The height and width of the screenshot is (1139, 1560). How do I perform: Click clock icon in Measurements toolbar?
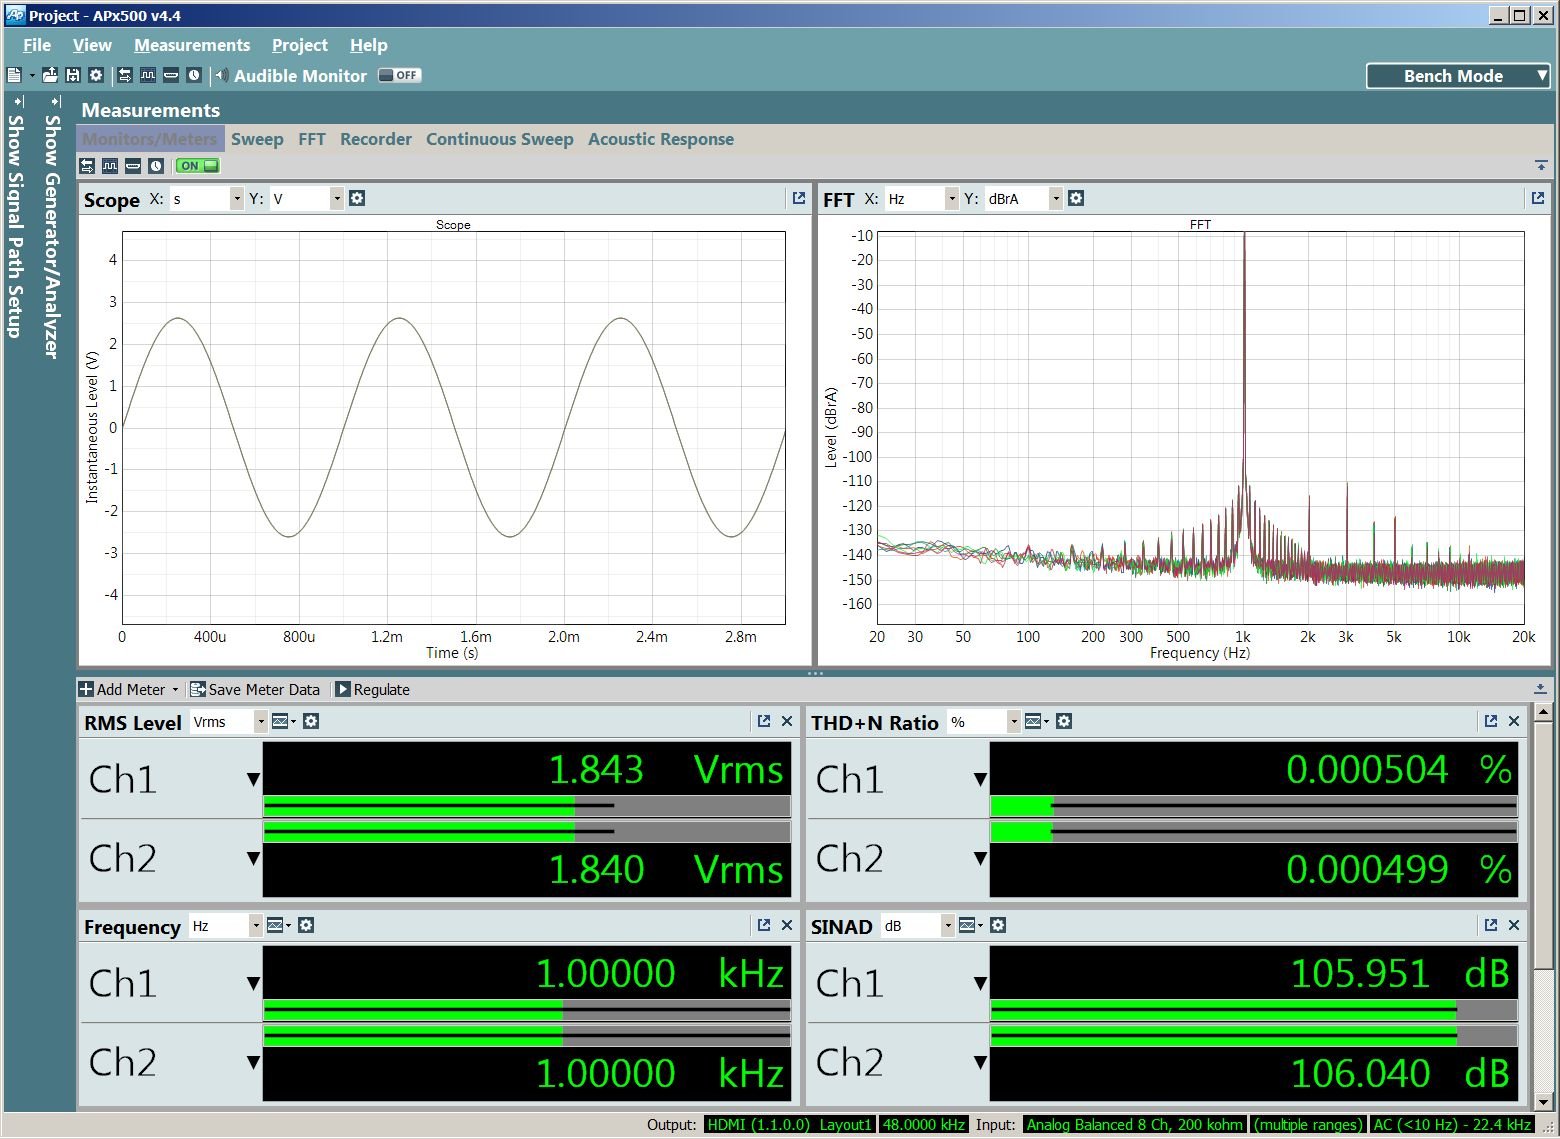pos(156,166)
